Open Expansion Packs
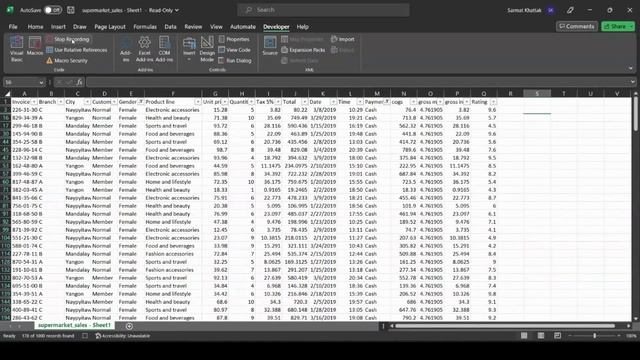640x360 pixels. [303, 50]
